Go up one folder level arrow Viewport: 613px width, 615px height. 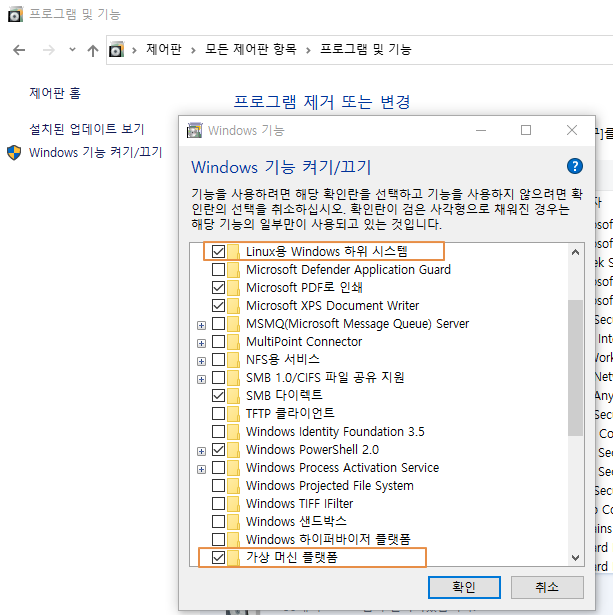point(93,50)
